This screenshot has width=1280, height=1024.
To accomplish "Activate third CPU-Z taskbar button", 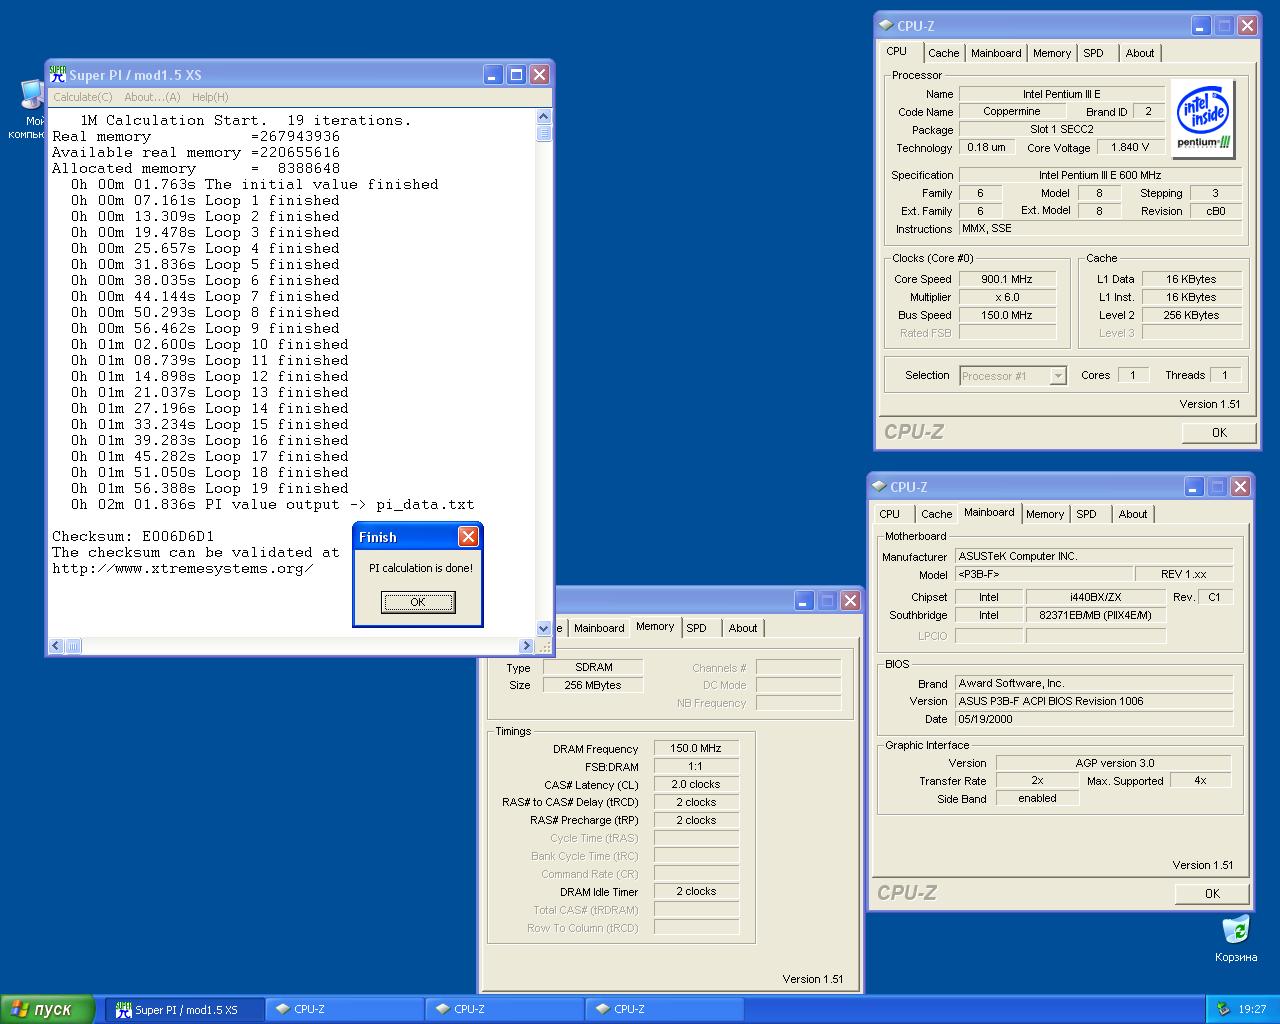I will [x=665, y=1009].
